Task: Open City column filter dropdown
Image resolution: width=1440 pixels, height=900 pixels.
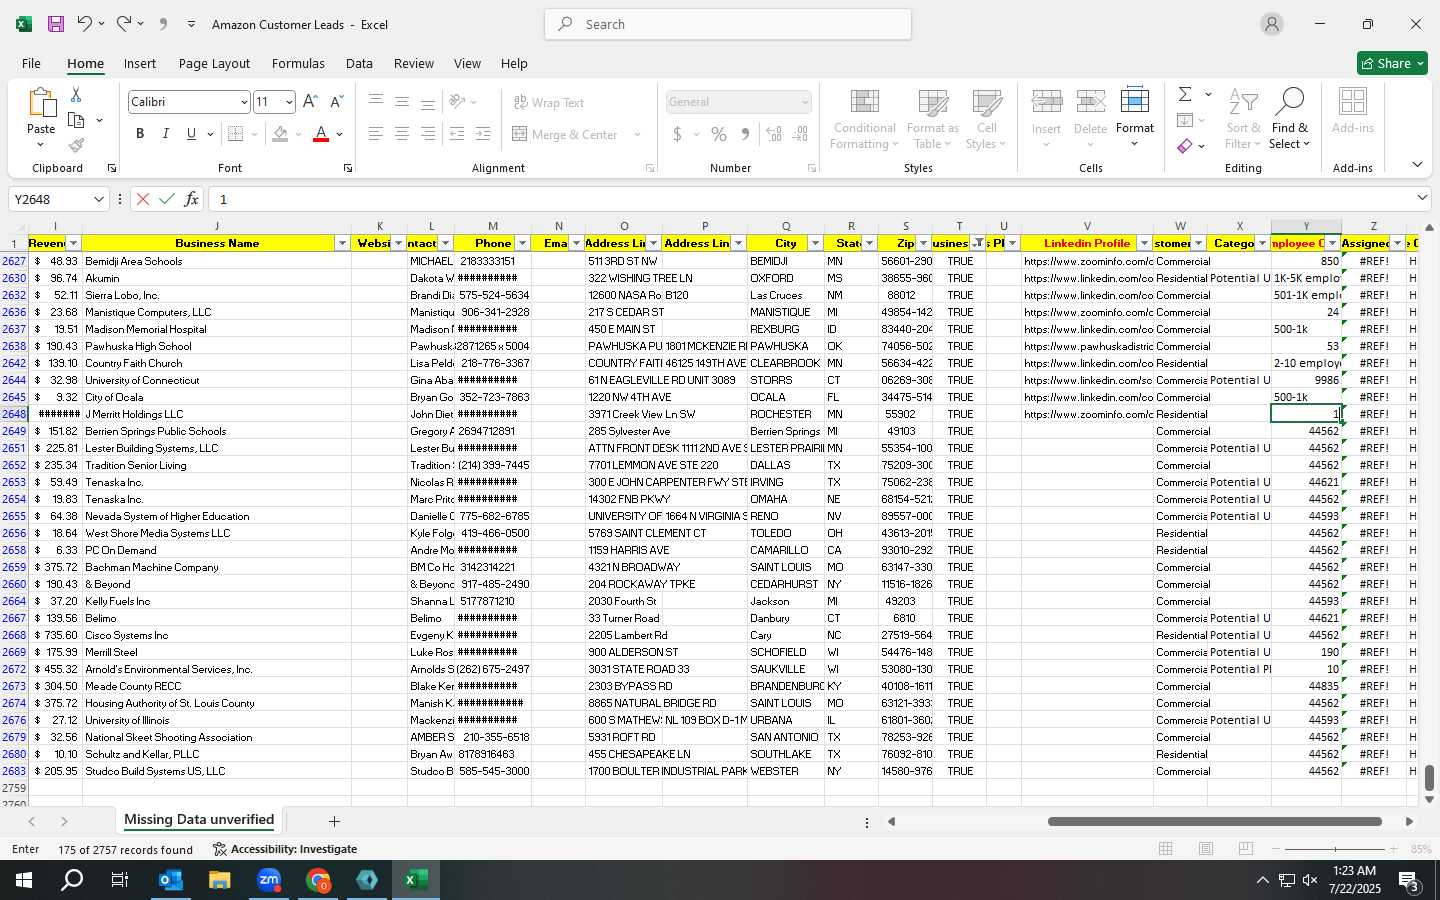Action: point(815,243)
